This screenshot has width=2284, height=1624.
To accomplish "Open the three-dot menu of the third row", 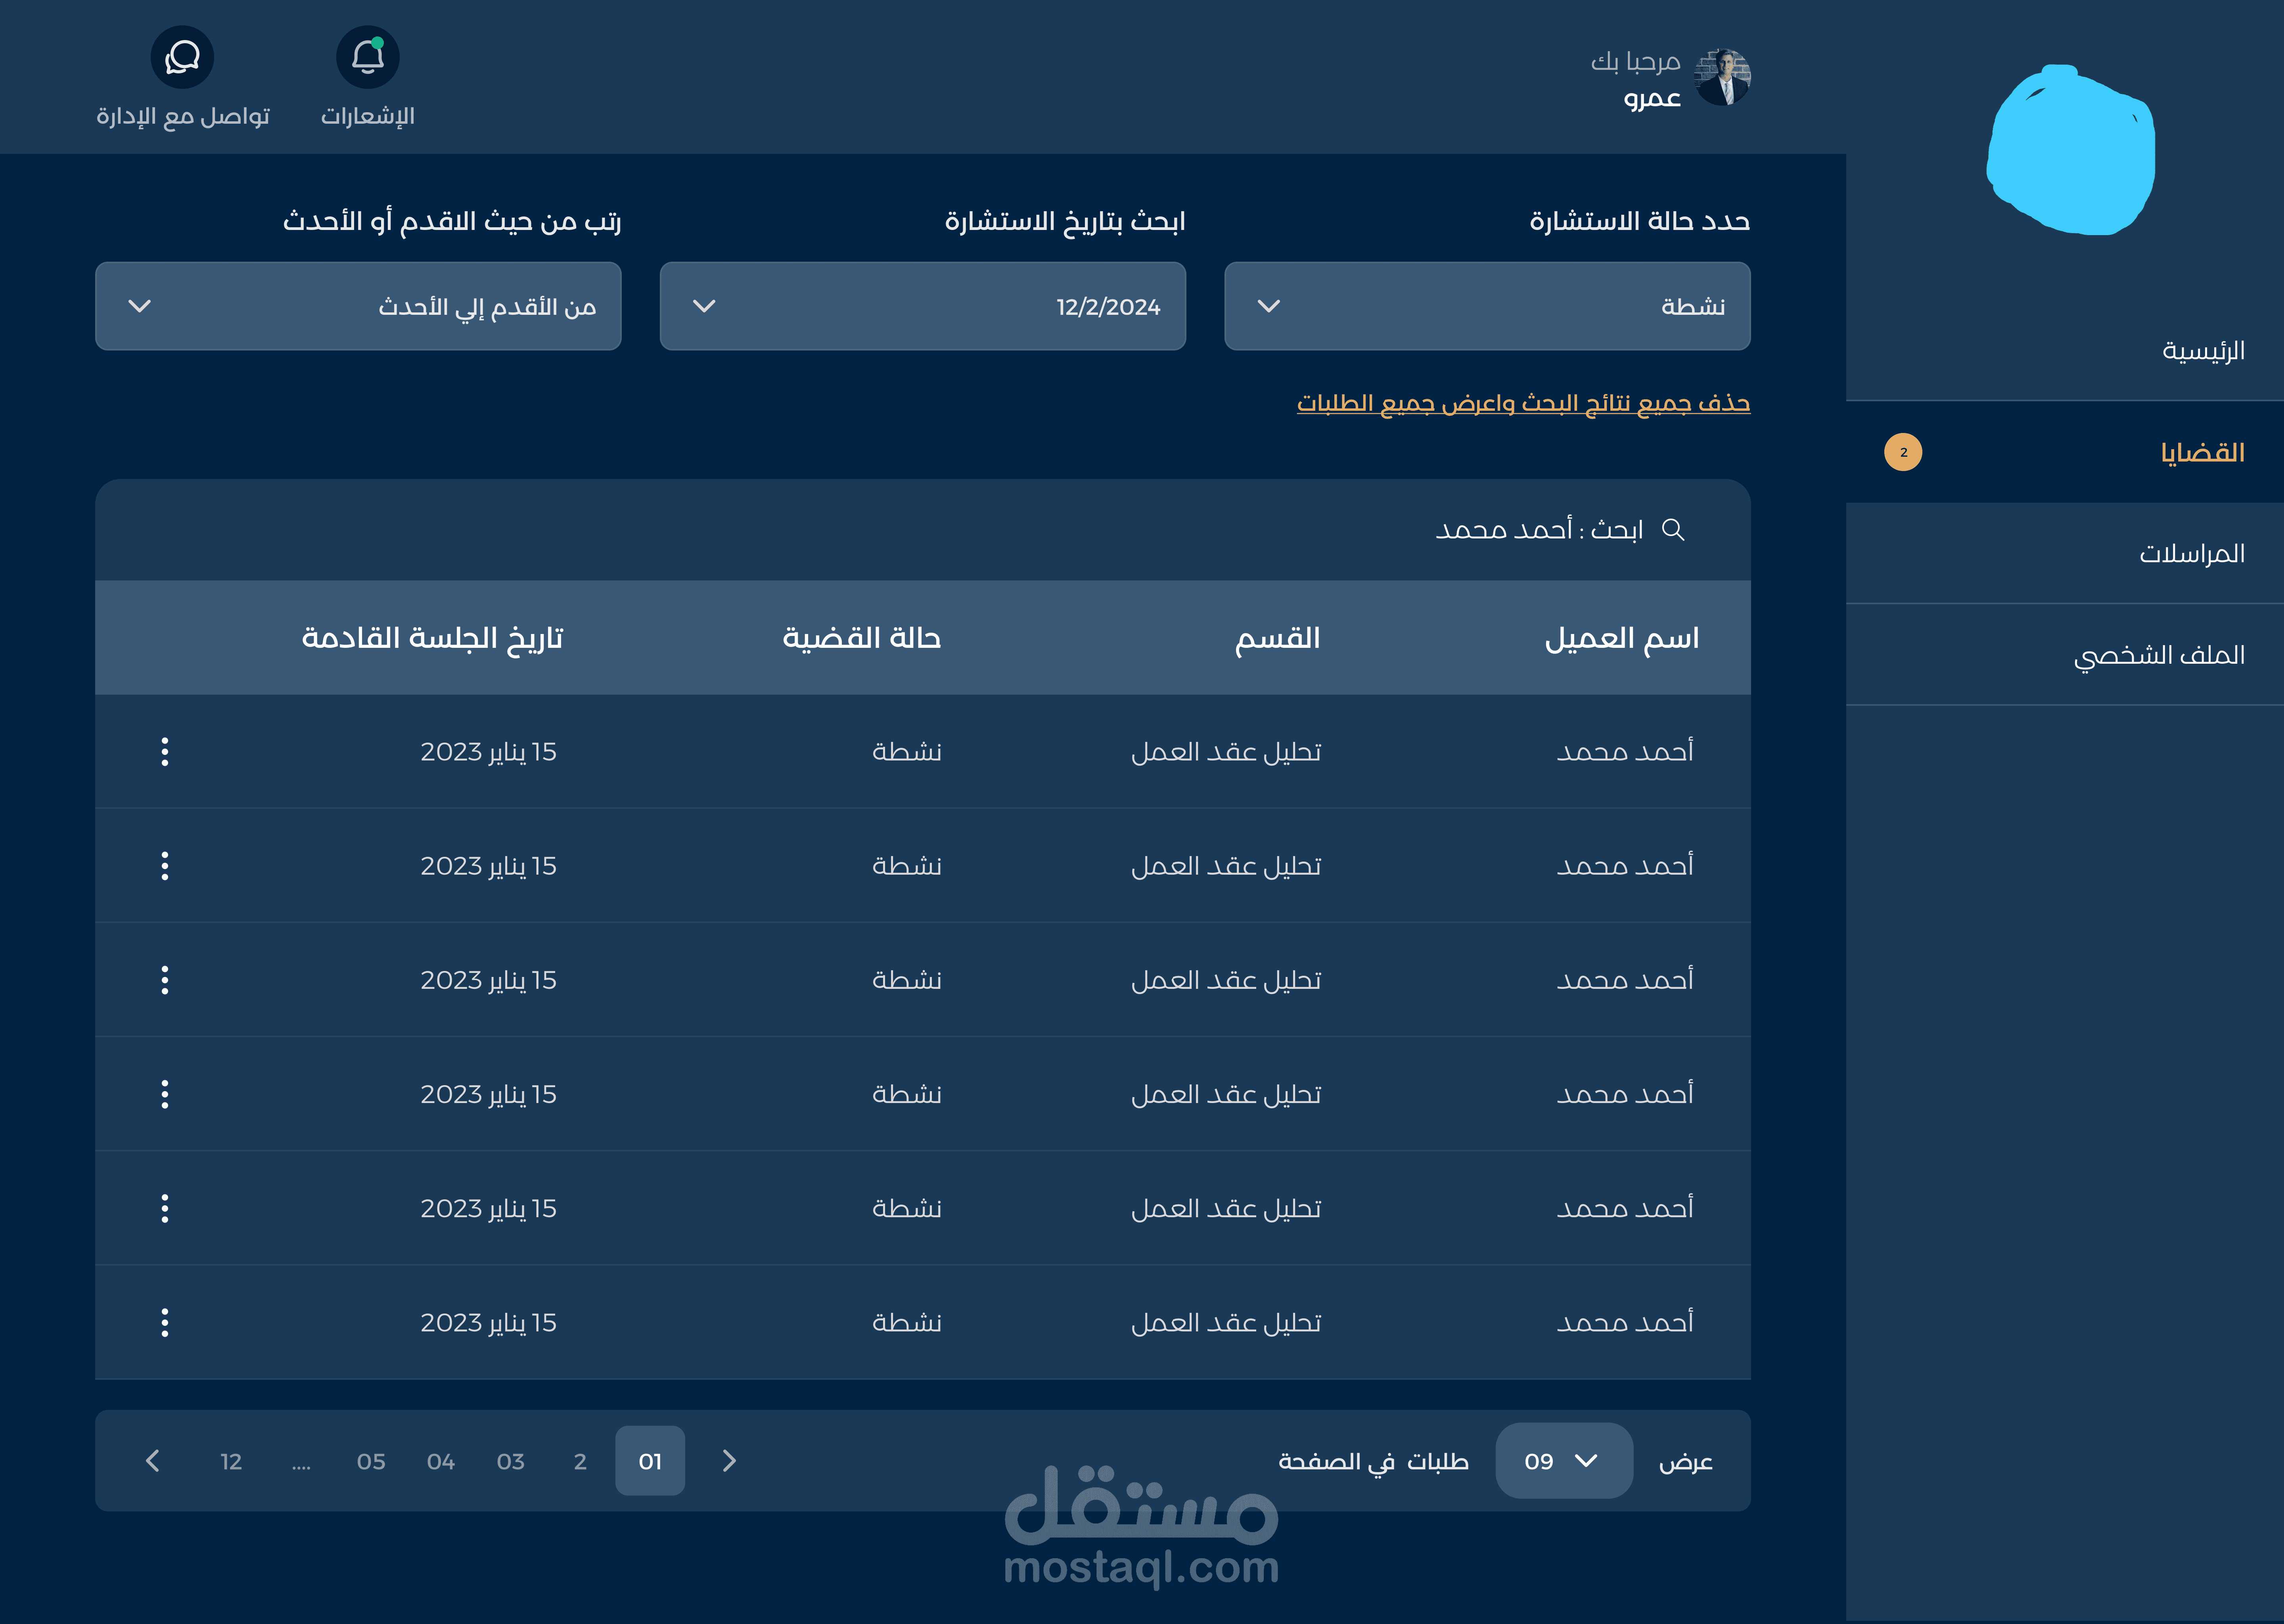I will click(165, 980).
